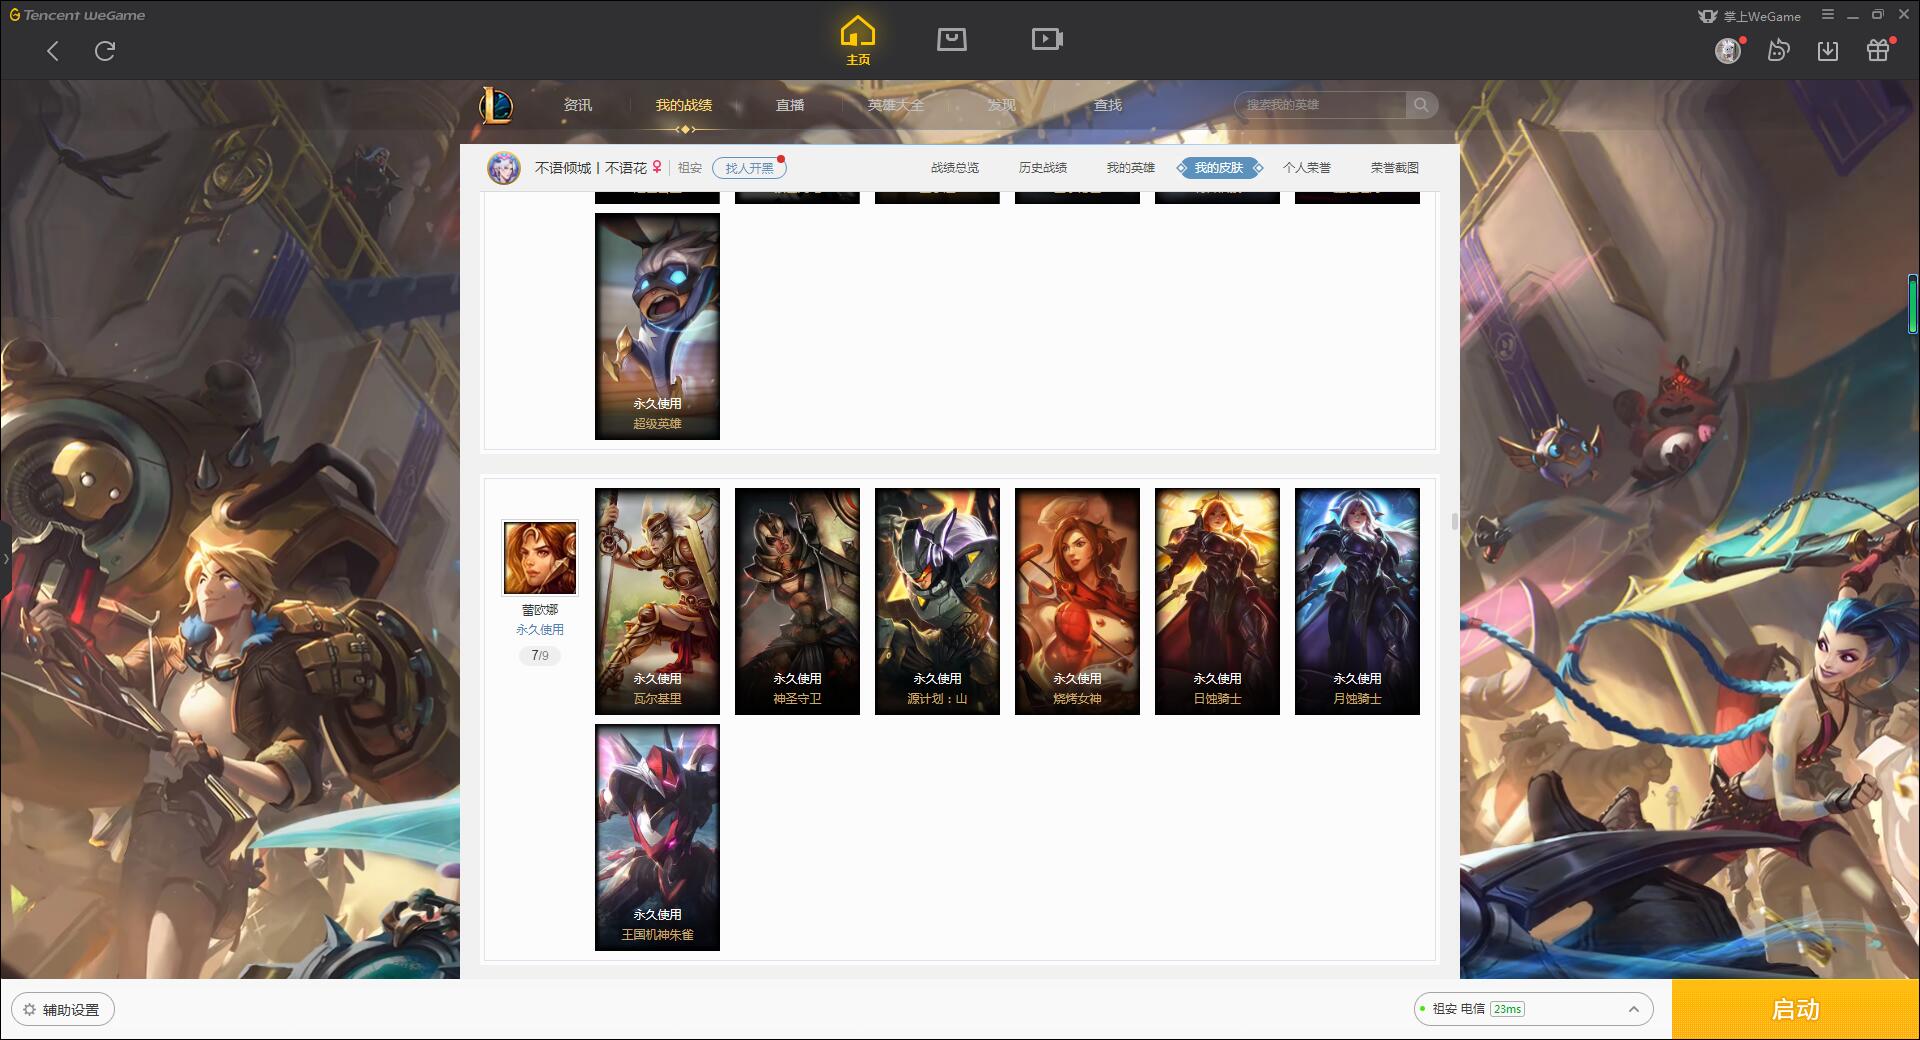Open the store bag icon in the top bar
Viewport: 1920px width, 1040px height.
(952, 39)
